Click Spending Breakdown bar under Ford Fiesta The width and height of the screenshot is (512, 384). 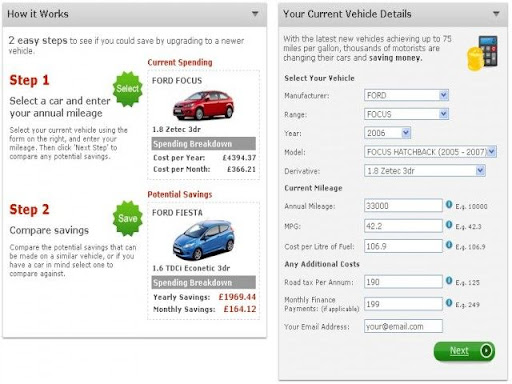click(x=204, y=282)
